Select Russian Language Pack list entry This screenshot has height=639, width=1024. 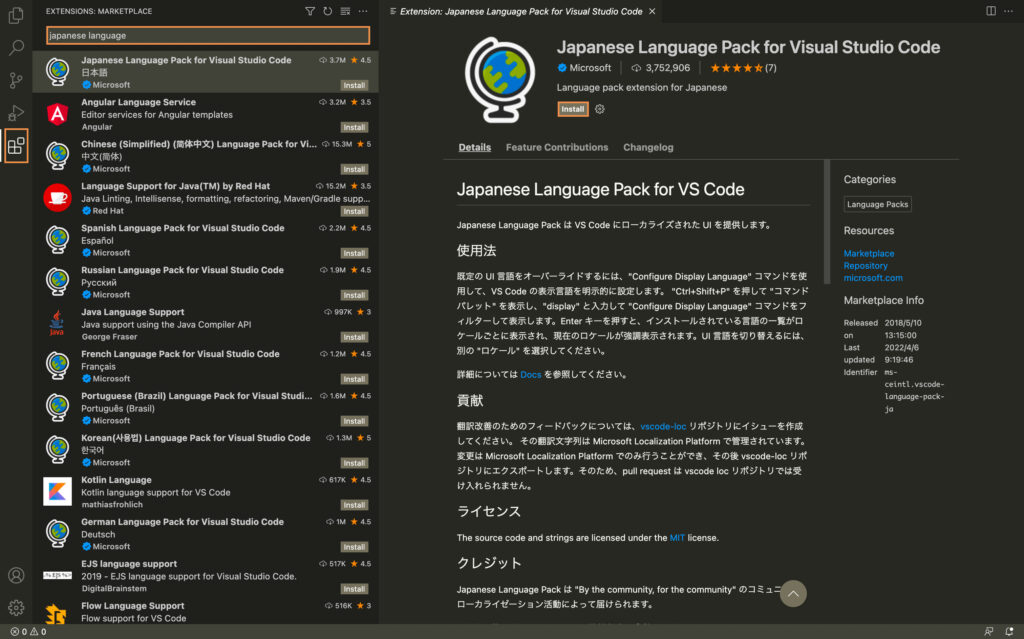[206, 282]
